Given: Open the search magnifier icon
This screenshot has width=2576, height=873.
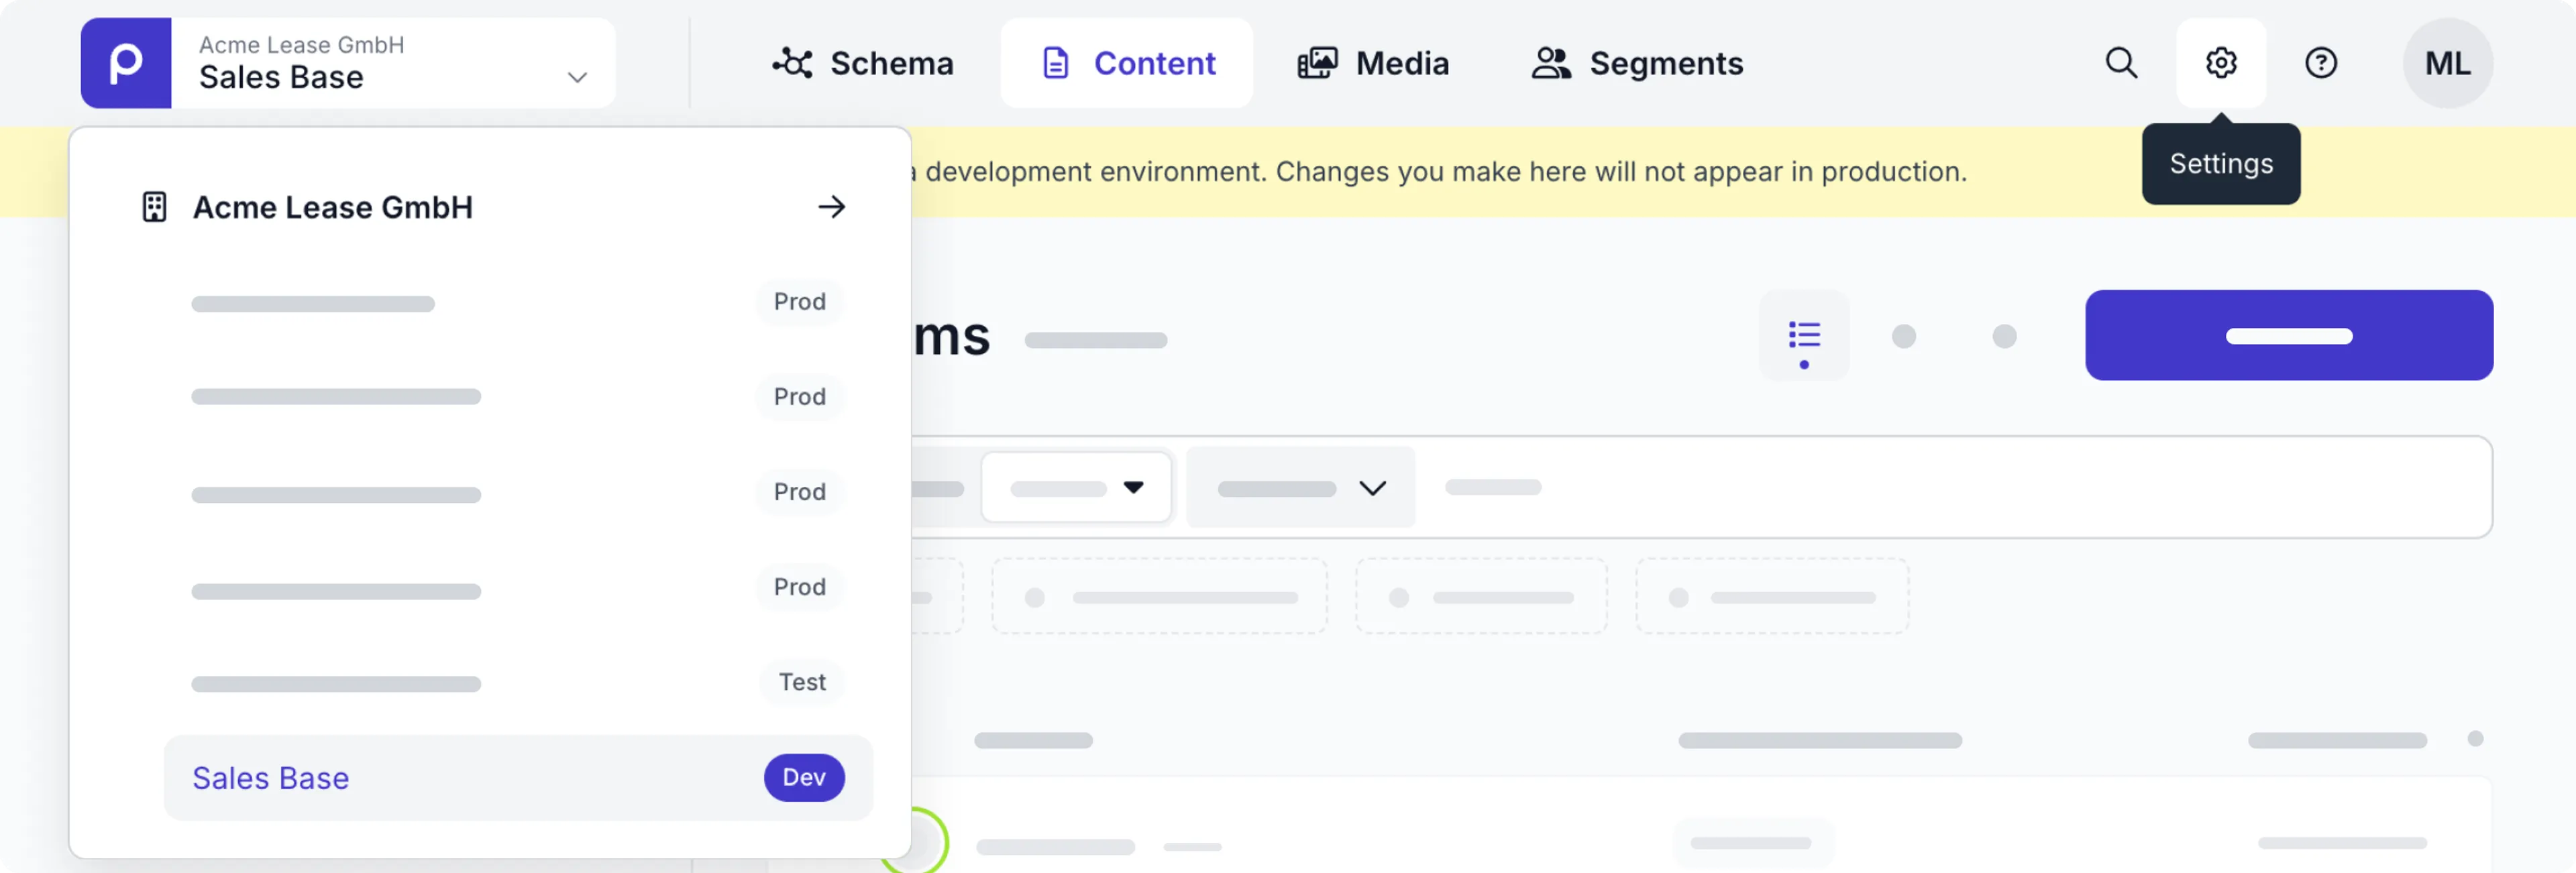Looking at the screenshot, I should tap(2120, 63).
